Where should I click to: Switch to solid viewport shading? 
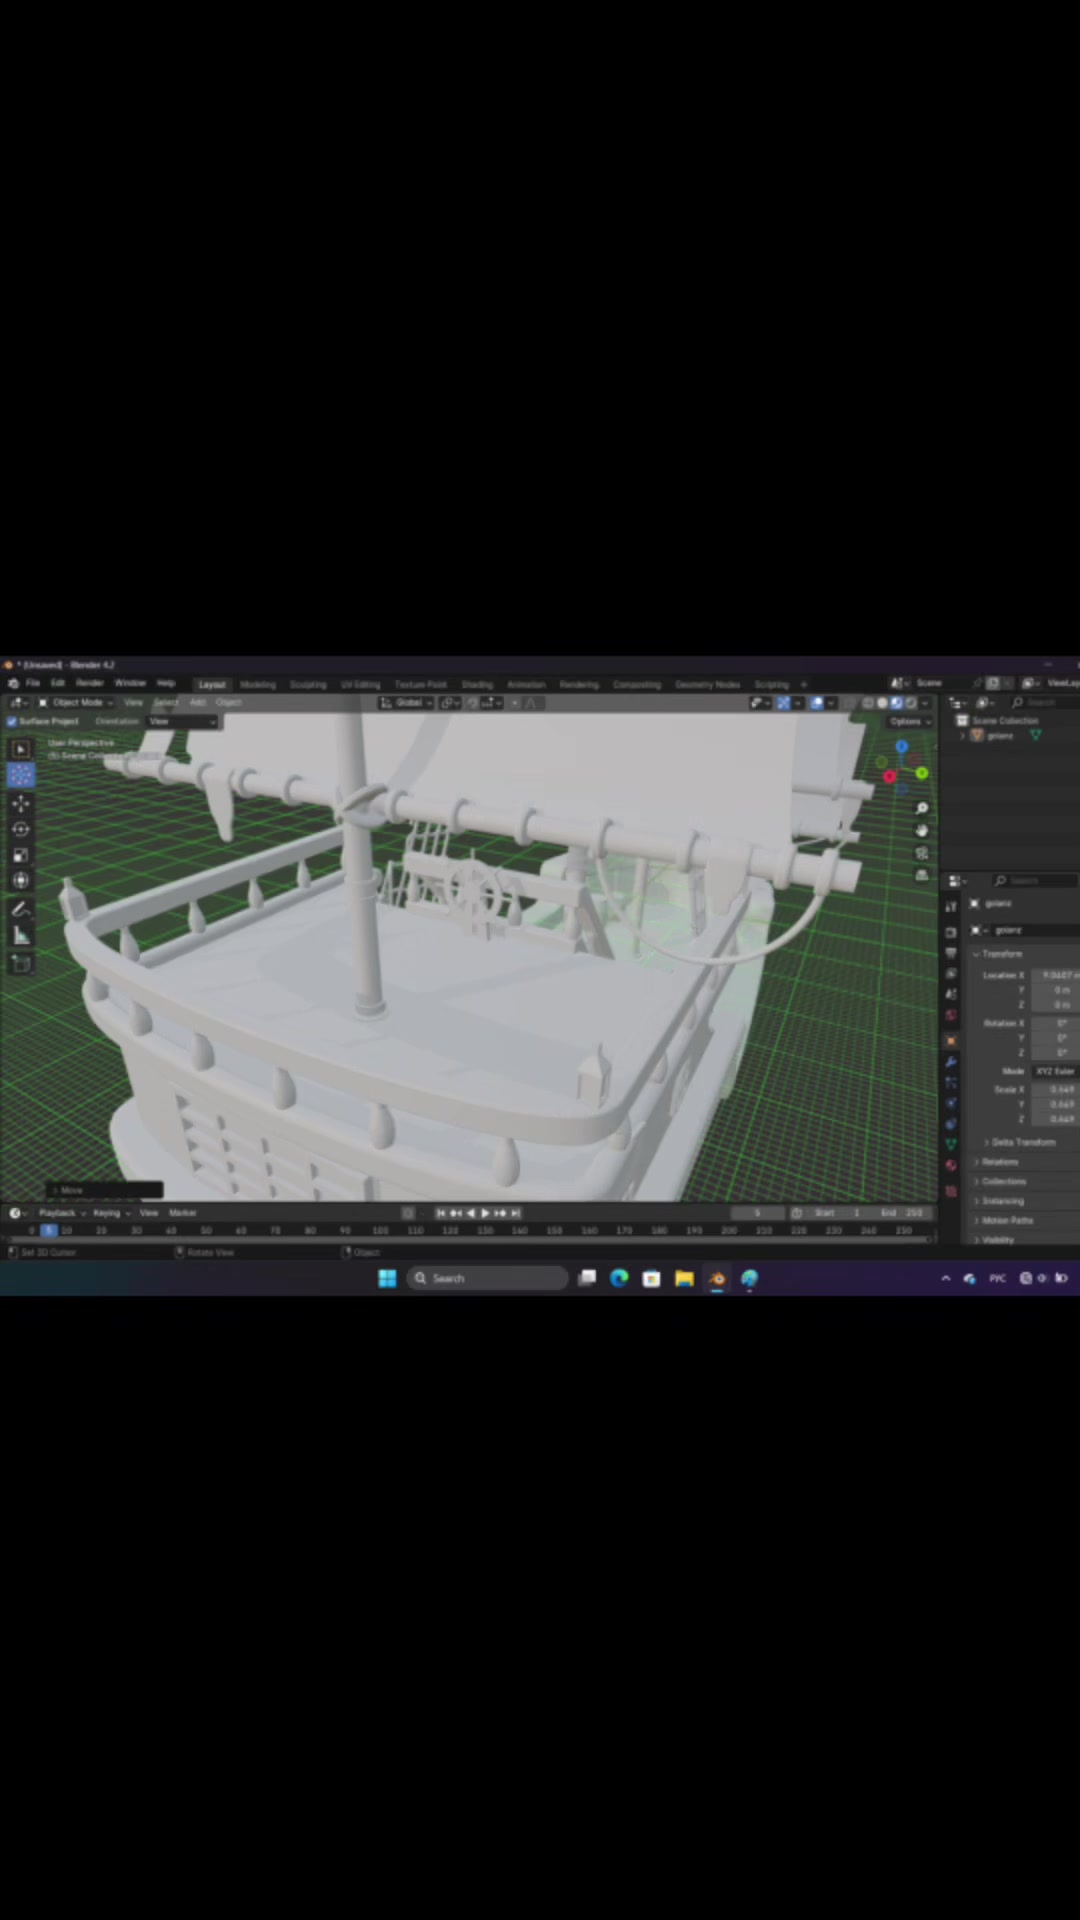coord(882,703)
